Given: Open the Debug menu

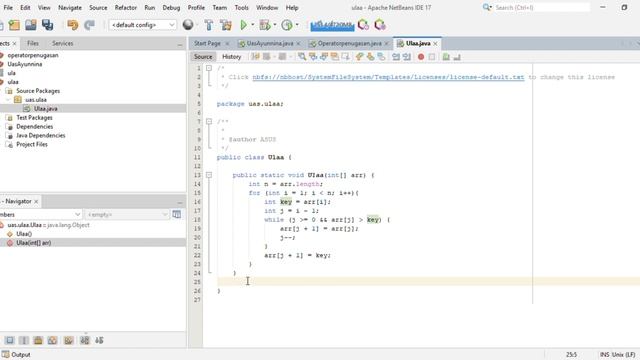Looking at the screenshot, I should pos(171,7).
